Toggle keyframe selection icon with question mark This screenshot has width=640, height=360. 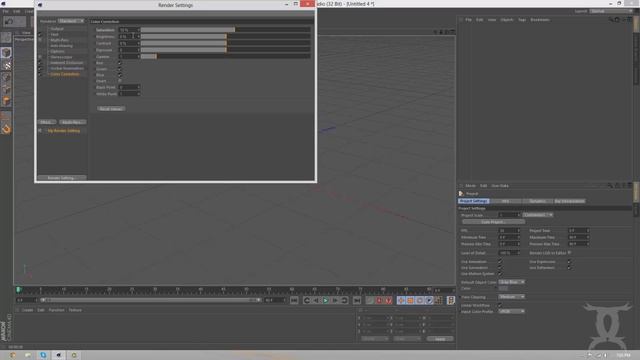pos(389,300)
